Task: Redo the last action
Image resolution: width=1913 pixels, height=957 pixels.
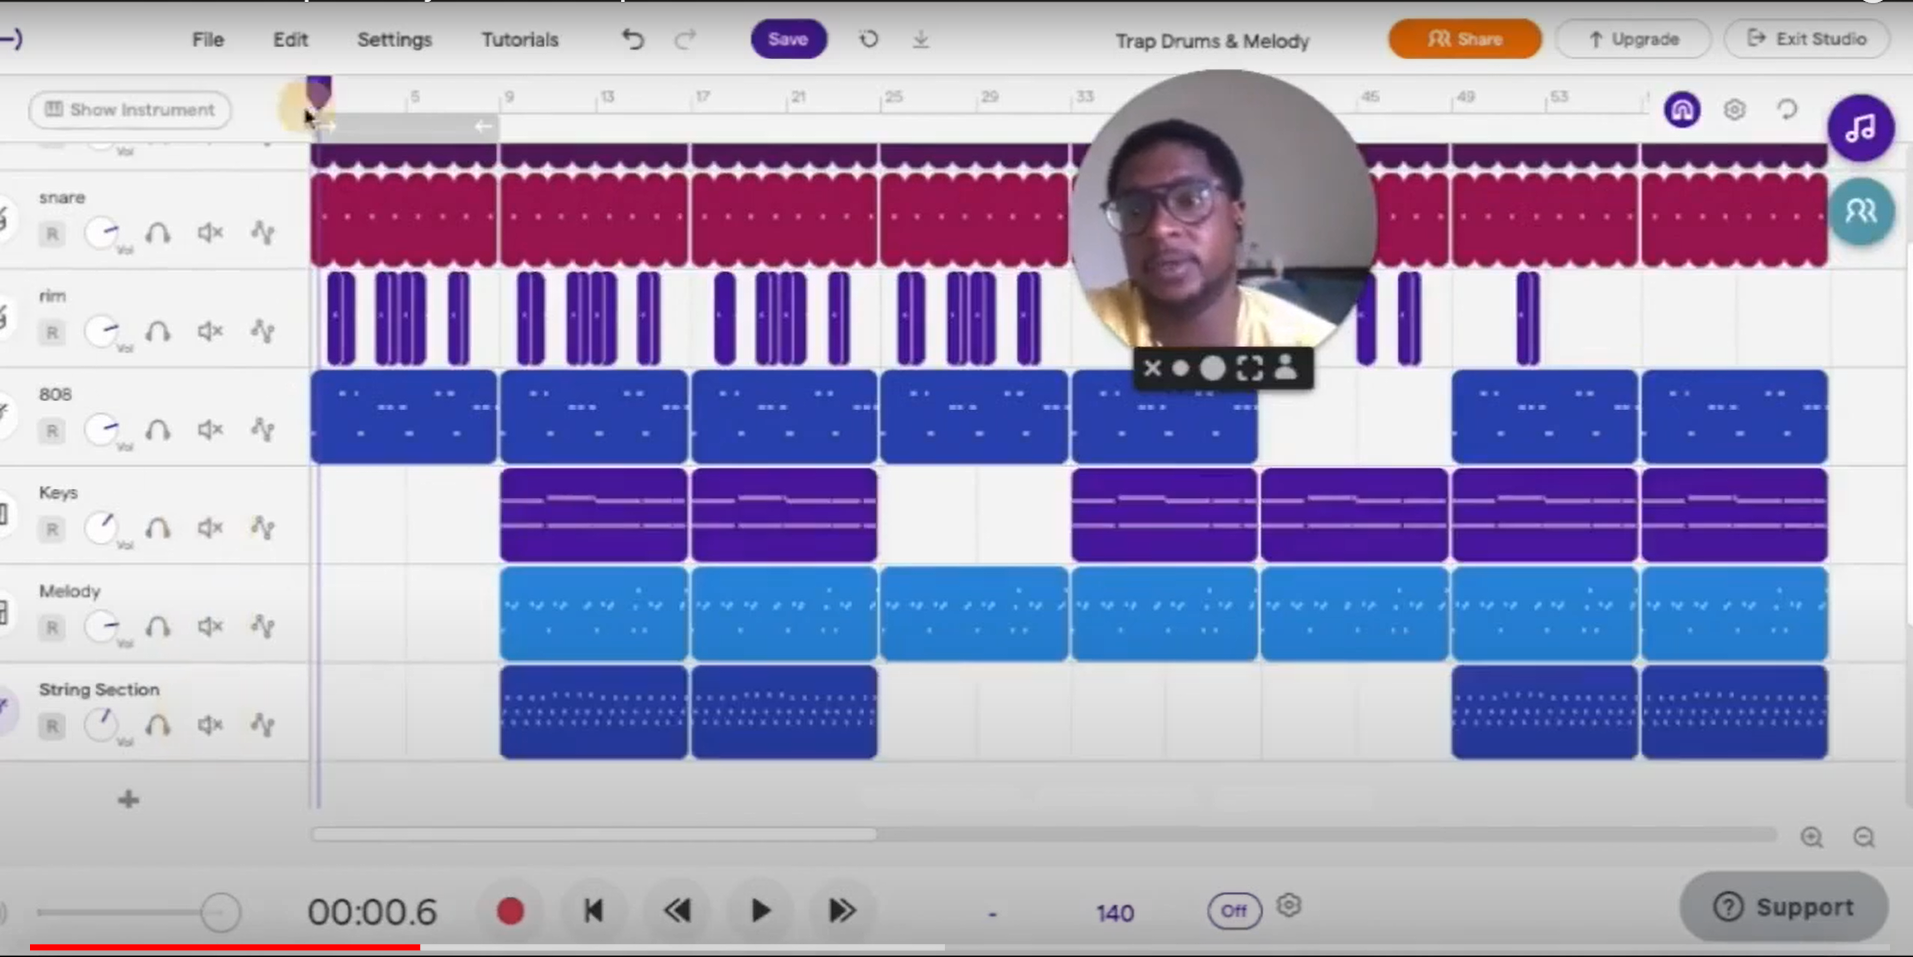Action: [686, 39]
